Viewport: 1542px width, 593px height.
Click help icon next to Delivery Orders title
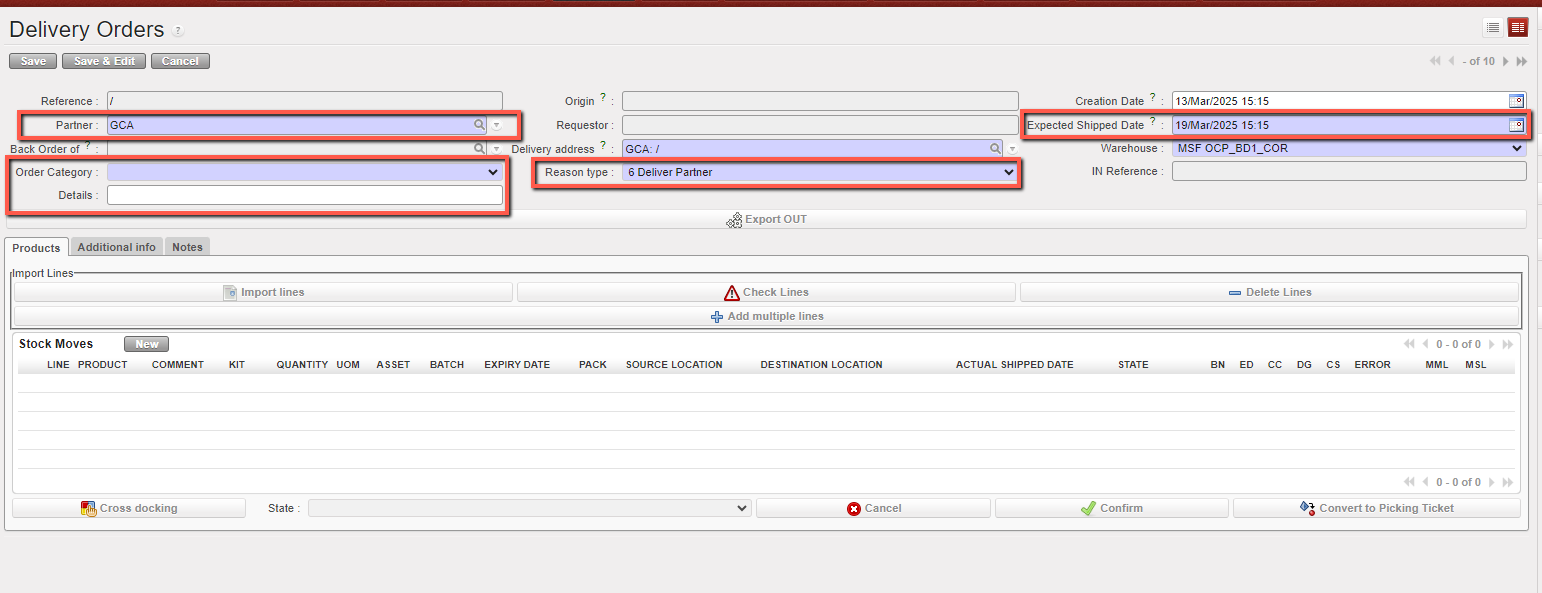[x=178, y=32]
